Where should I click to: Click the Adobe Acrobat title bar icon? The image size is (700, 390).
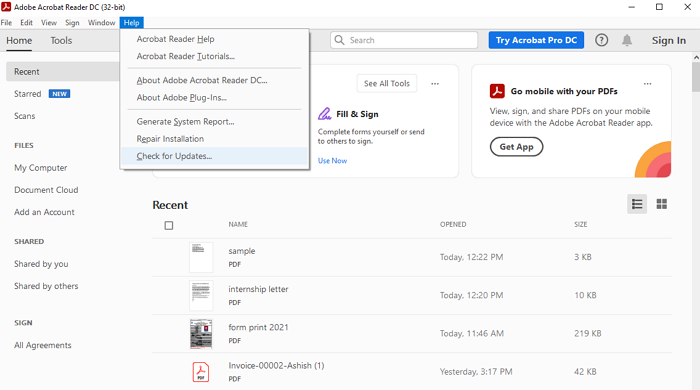pos(6,7)
